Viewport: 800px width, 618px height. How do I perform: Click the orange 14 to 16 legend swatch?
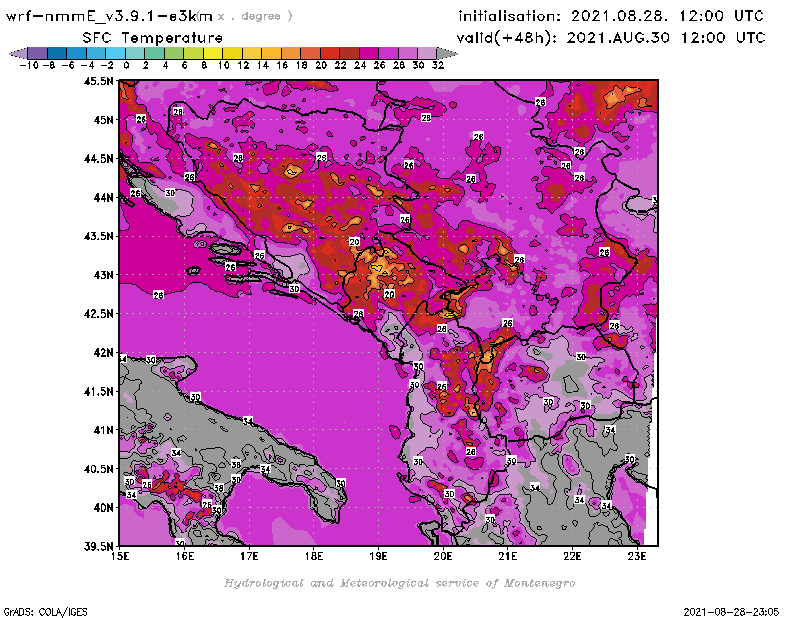271,54
